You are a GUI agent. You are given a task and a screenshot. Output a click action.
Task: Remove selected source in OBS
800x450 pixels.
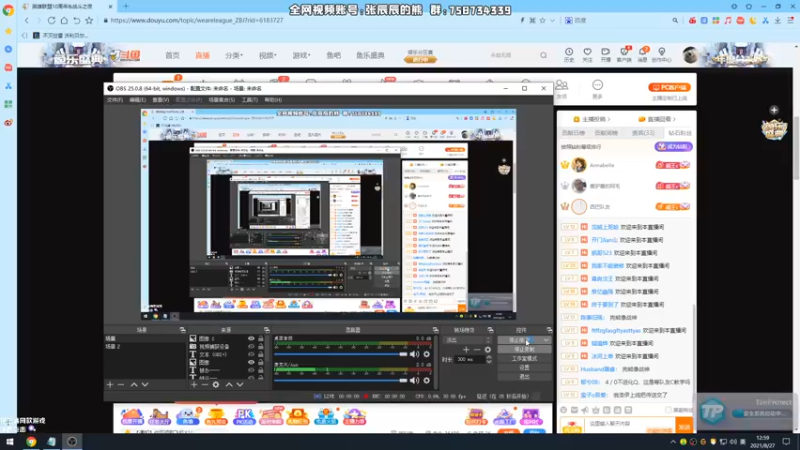(205, 384)
